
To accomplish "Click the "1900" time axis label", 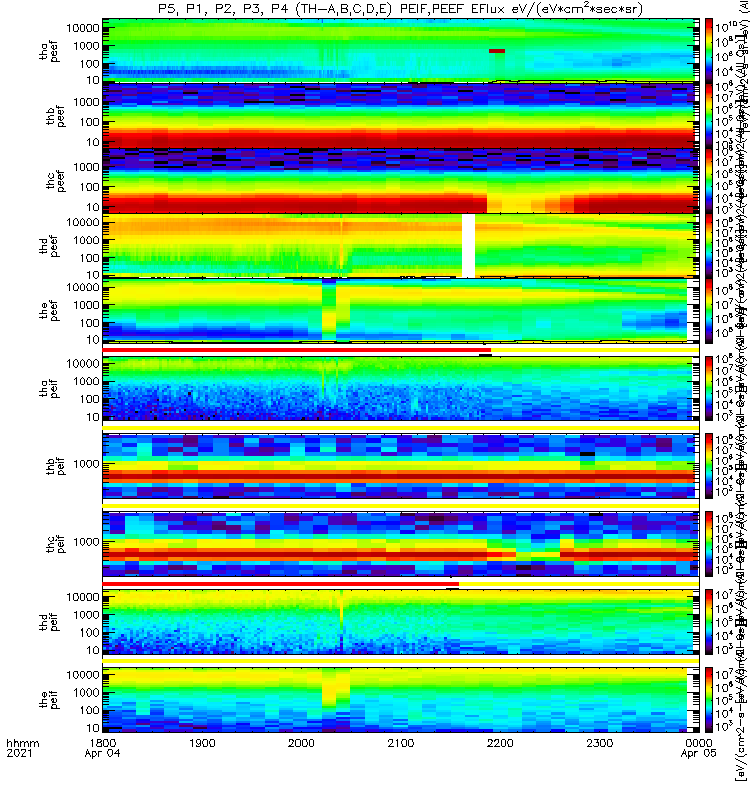I will click(202, 743).
